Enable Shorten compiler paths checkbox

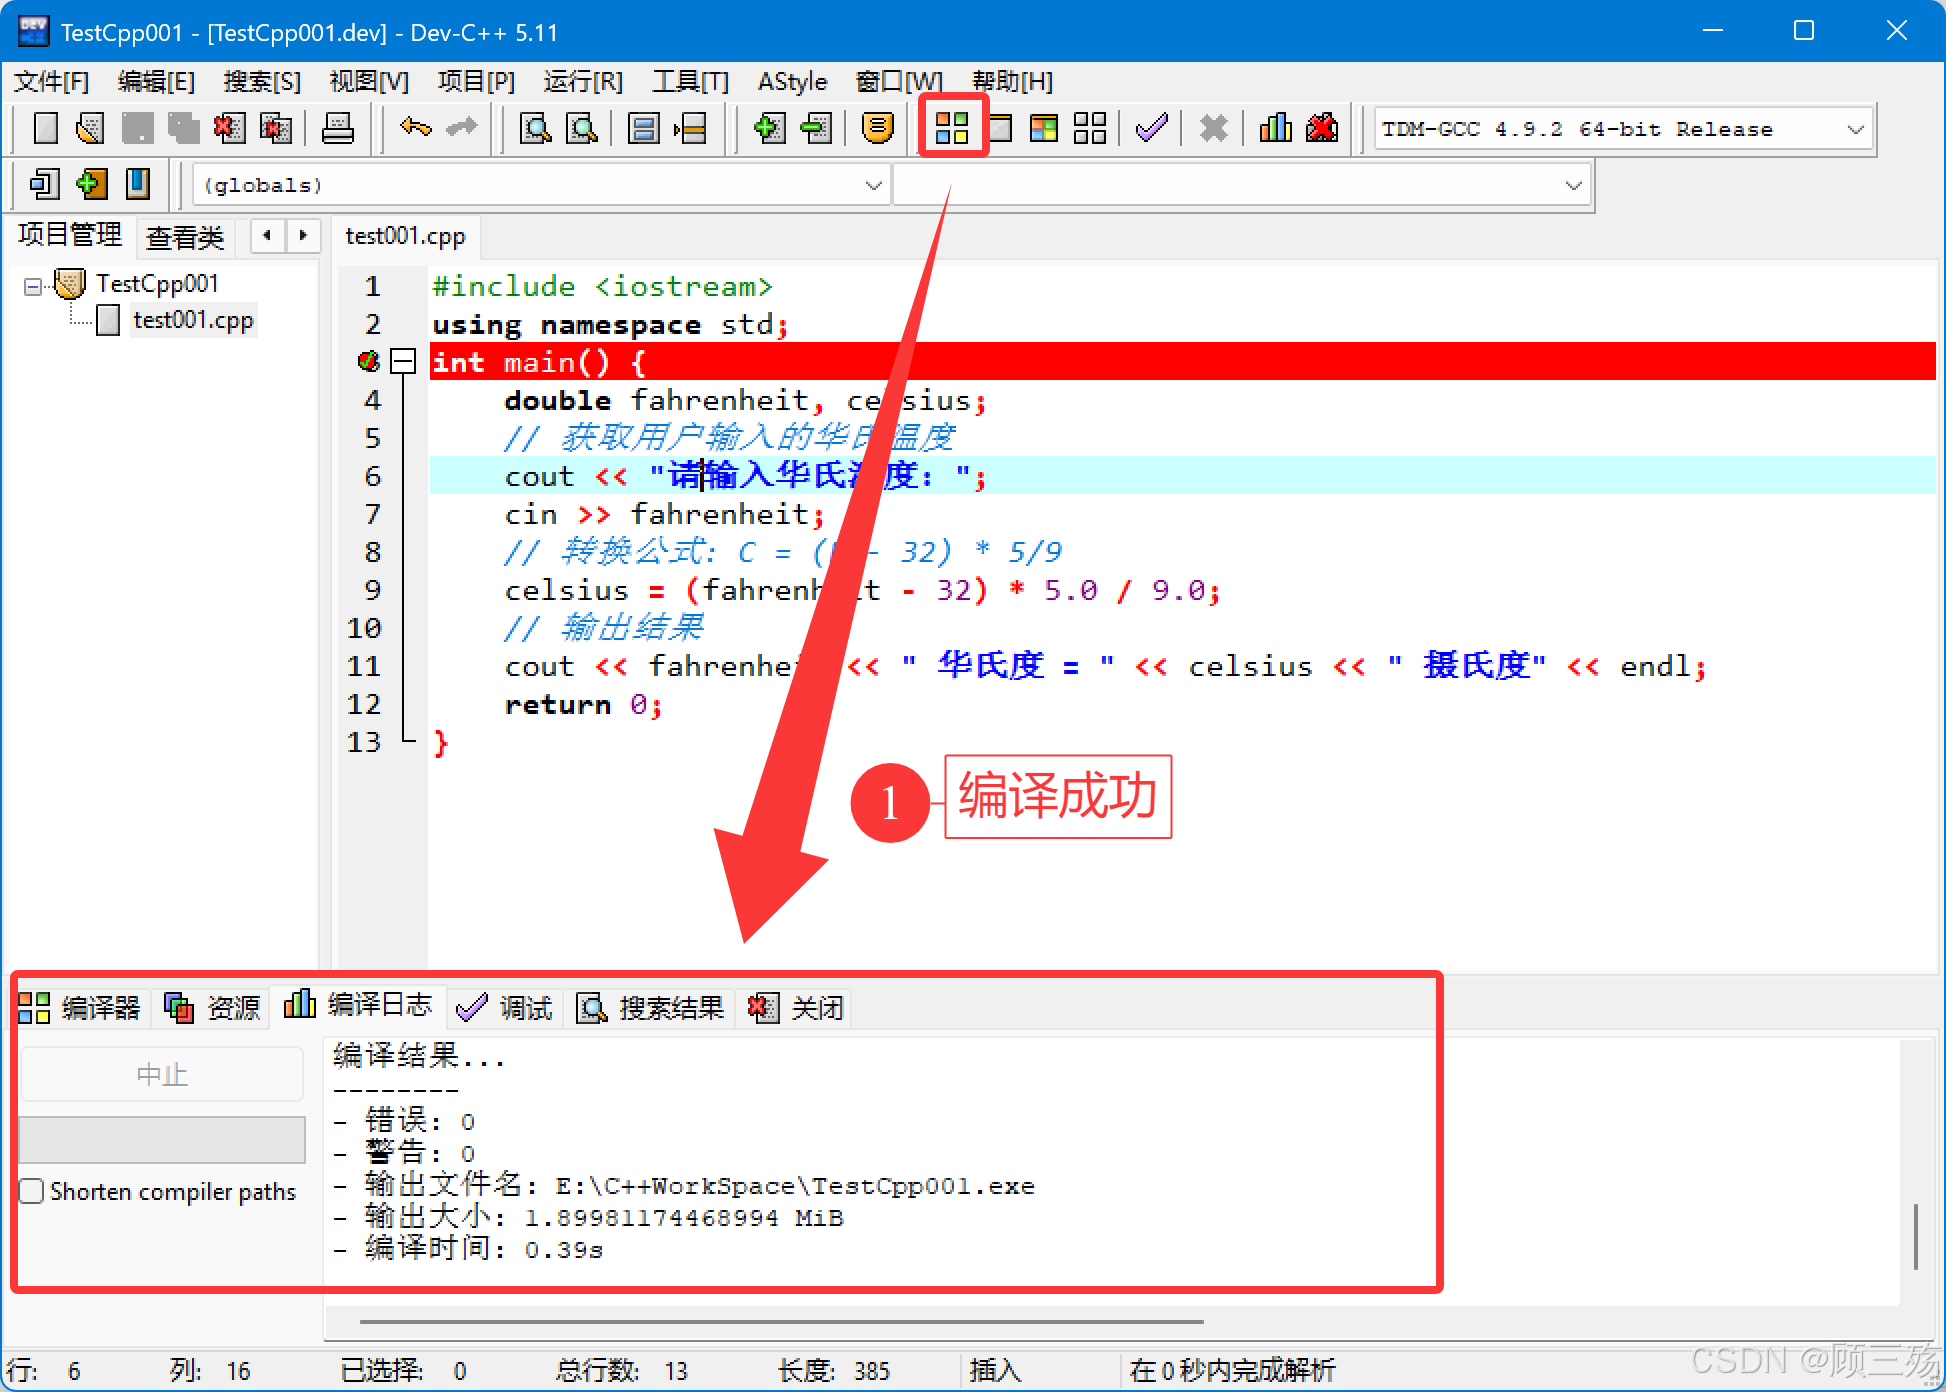pyautogui.click(x=32, y=1191)
